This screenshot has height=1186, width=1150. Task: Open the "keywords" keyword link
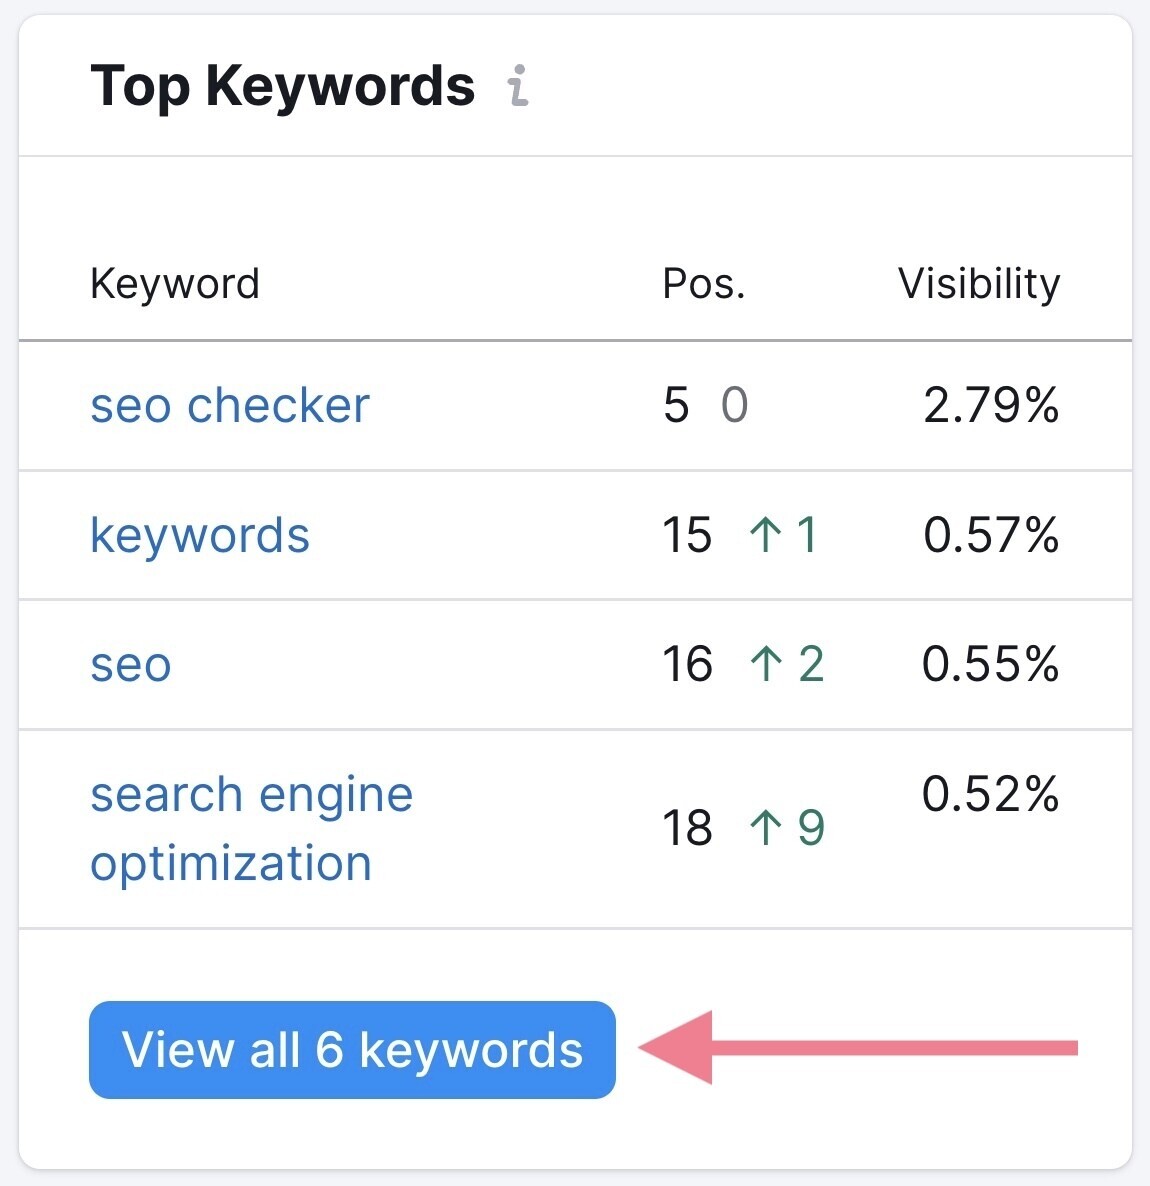coord(200,536)
